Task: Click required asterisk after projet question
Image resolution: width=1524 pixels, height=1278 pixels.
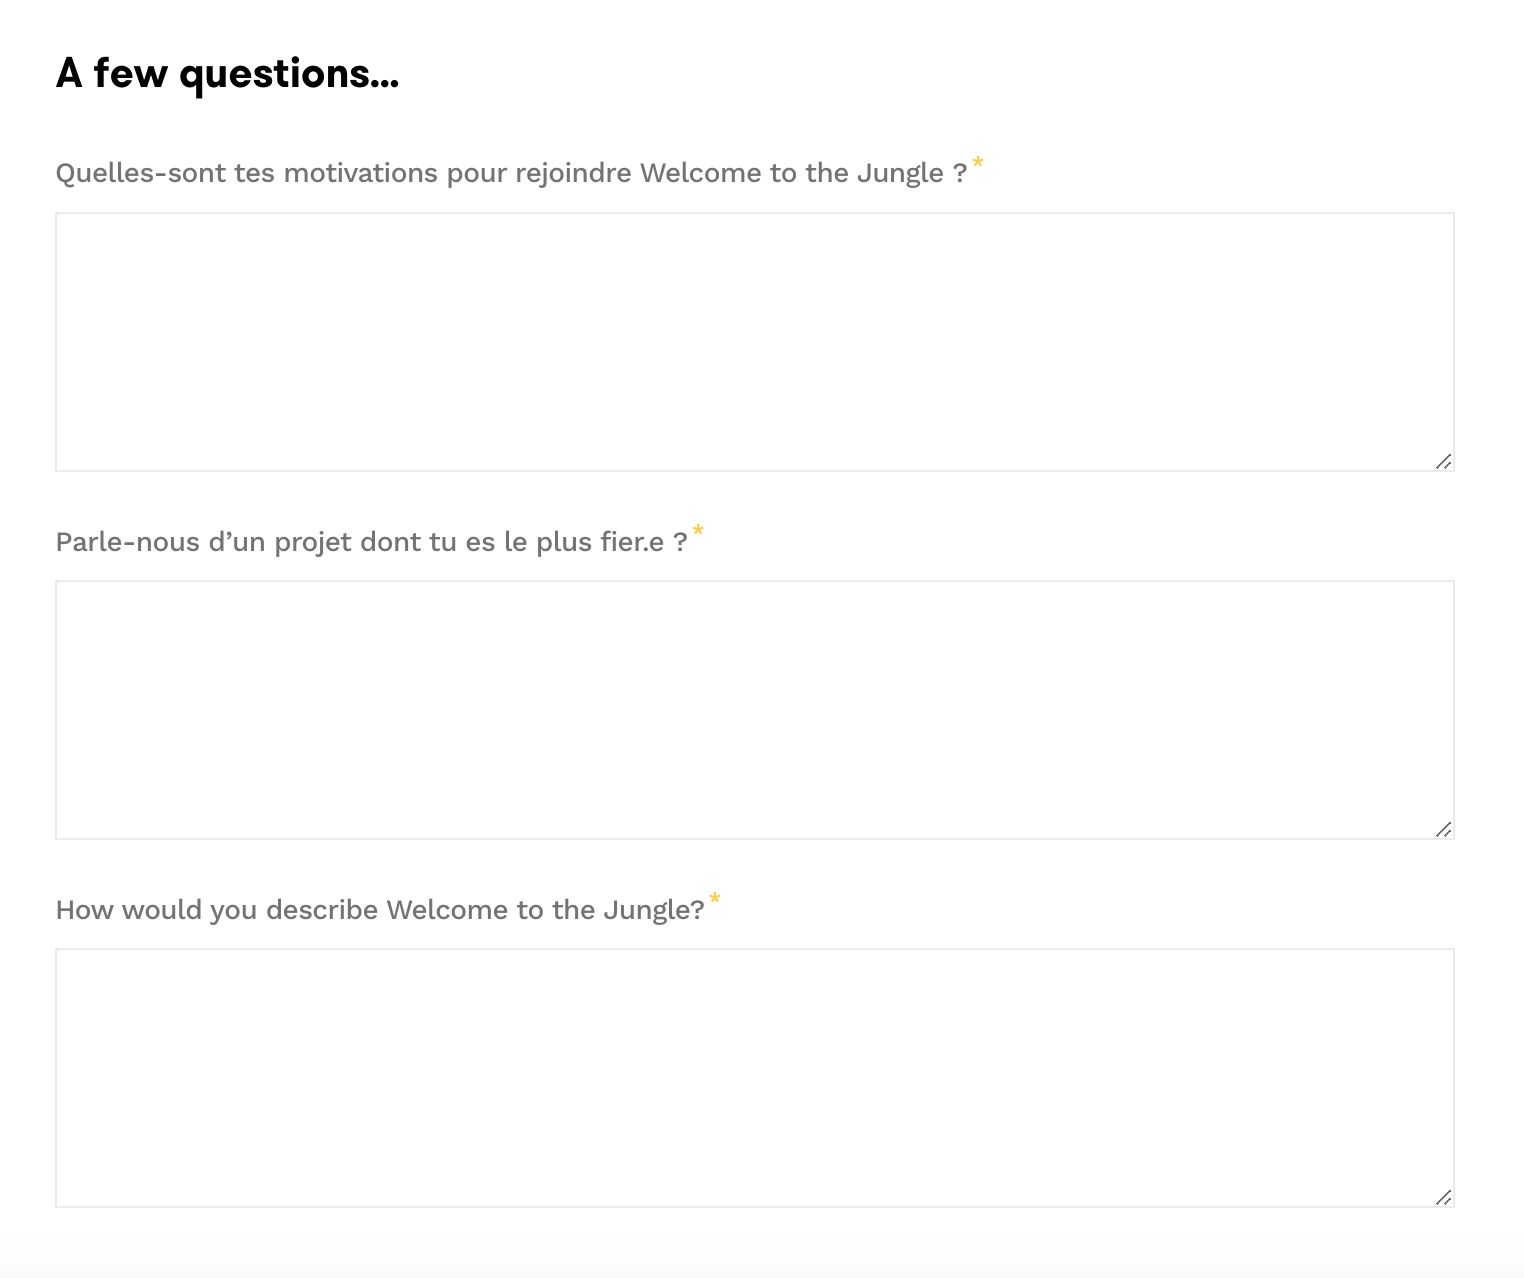Action: [x=698, y=531]
